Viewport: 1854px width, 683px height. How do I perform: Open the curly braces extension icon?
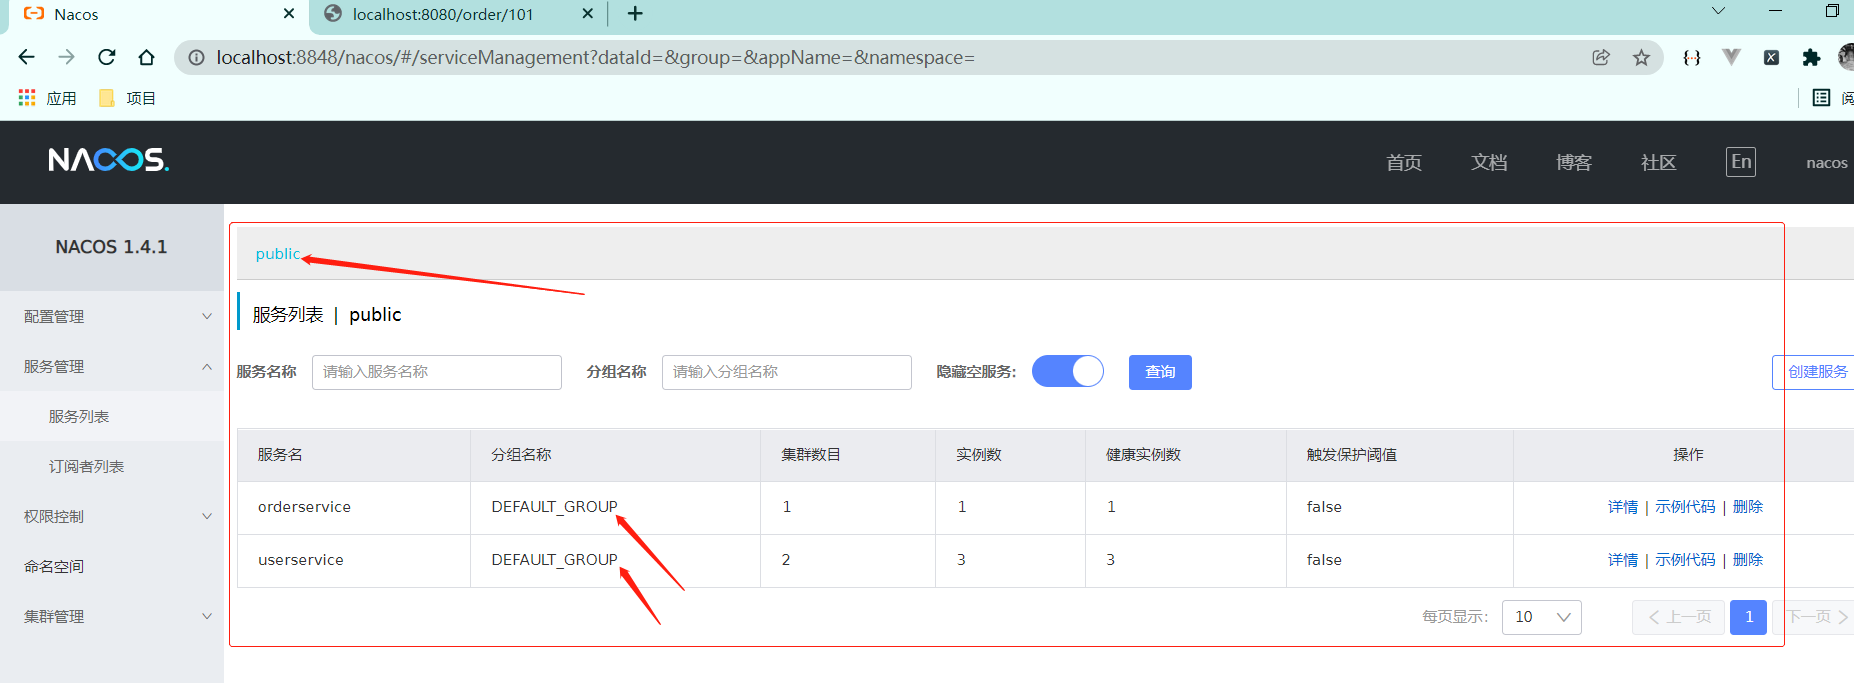(x=1692, y=57)
